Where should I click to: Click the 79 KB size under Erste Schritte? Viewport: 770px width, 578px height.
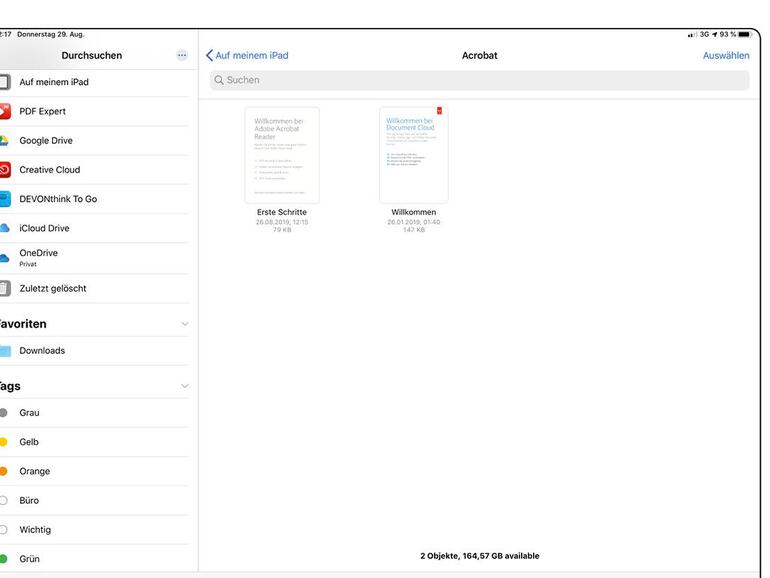pos(282,230)
